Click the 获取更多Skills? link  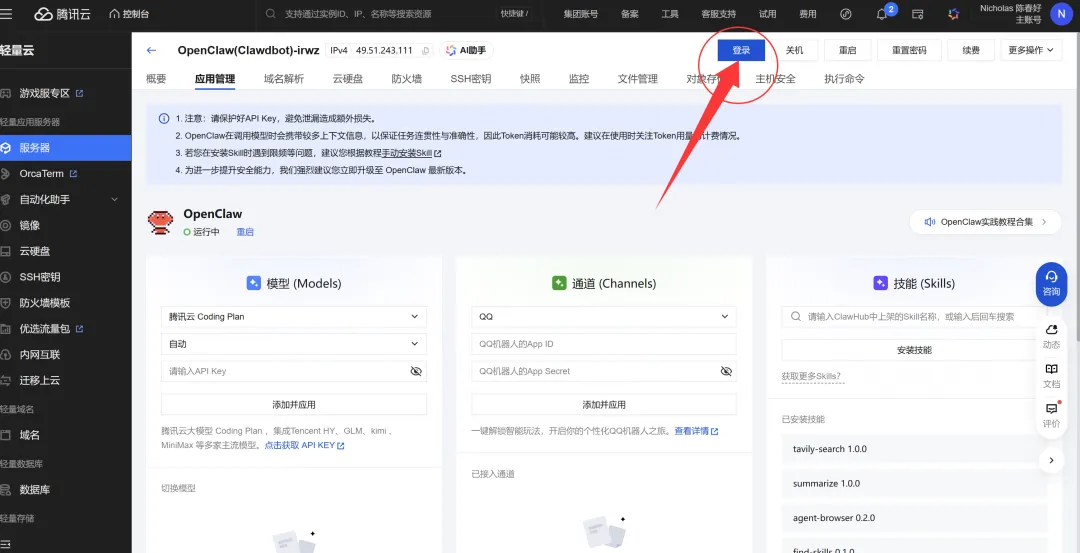[811, 376]
